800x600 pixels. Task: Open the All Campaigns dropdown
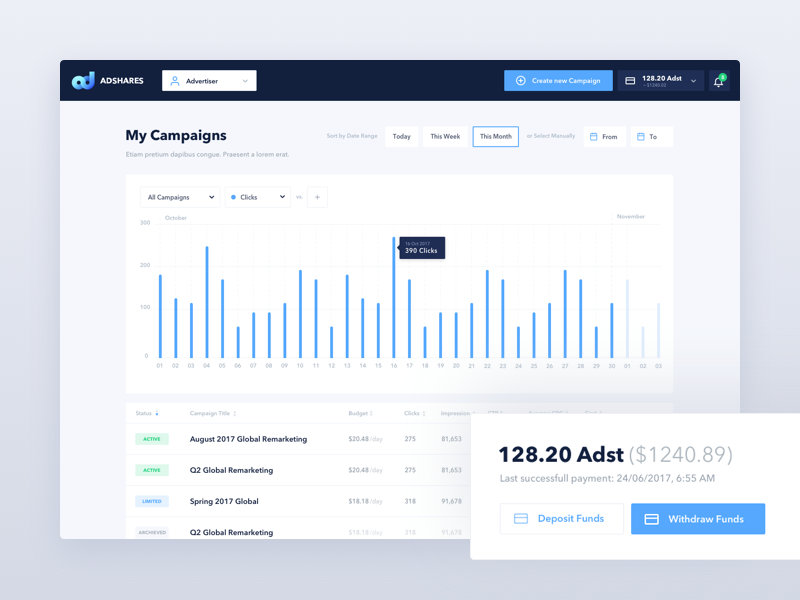(181, 198)
